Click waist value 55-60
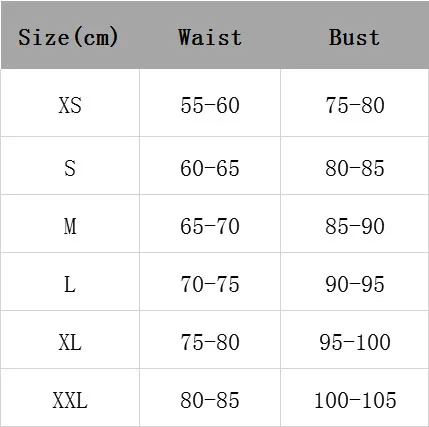This screenshot has height=427, width=429. [210, 105]
